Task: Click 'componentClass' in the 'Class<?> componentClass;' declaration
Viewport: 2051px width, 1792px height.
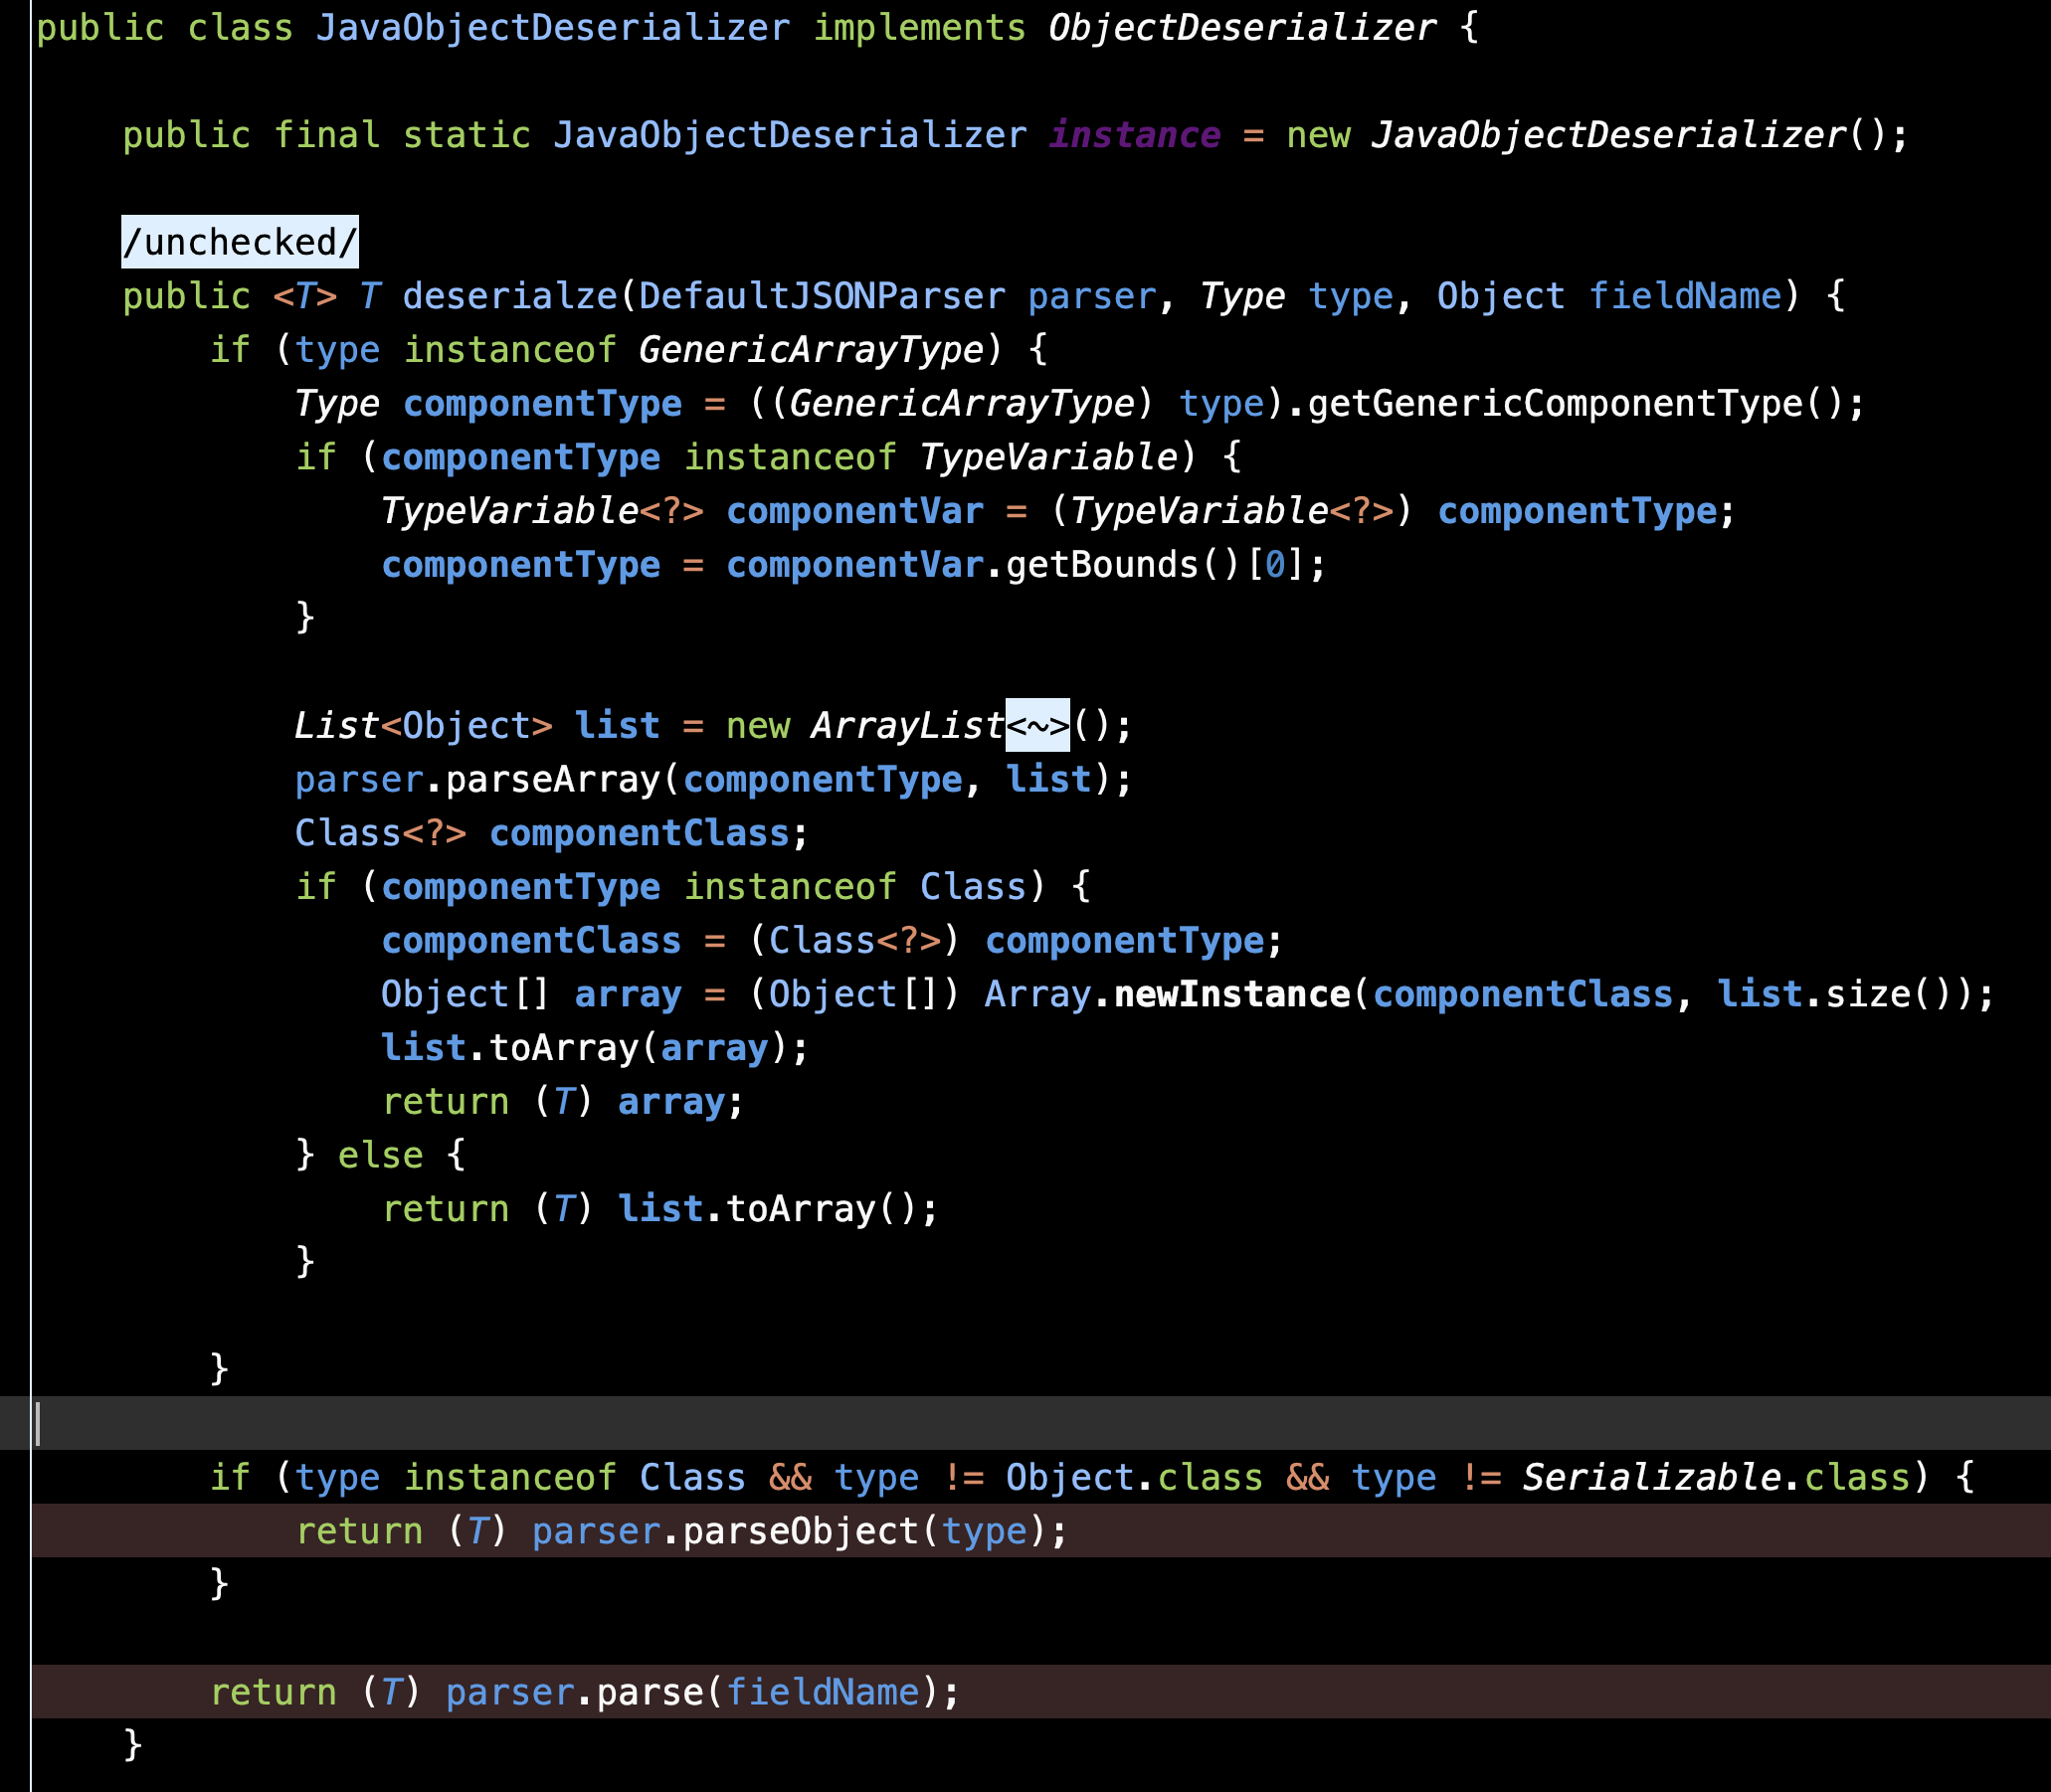Action: click(x=639, y=833)
